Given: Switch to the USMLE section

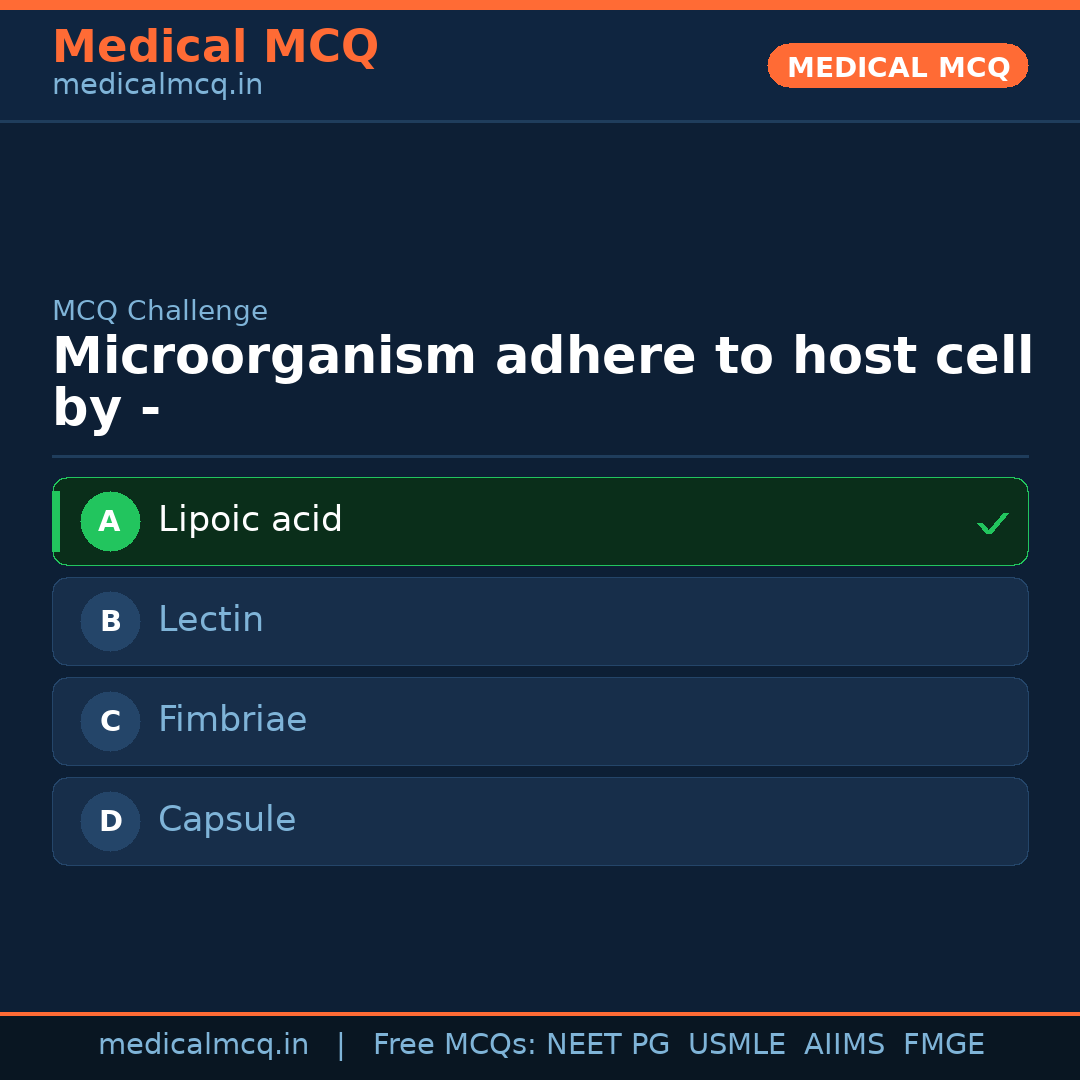Looking at the screenshot, I should 737,1044.
